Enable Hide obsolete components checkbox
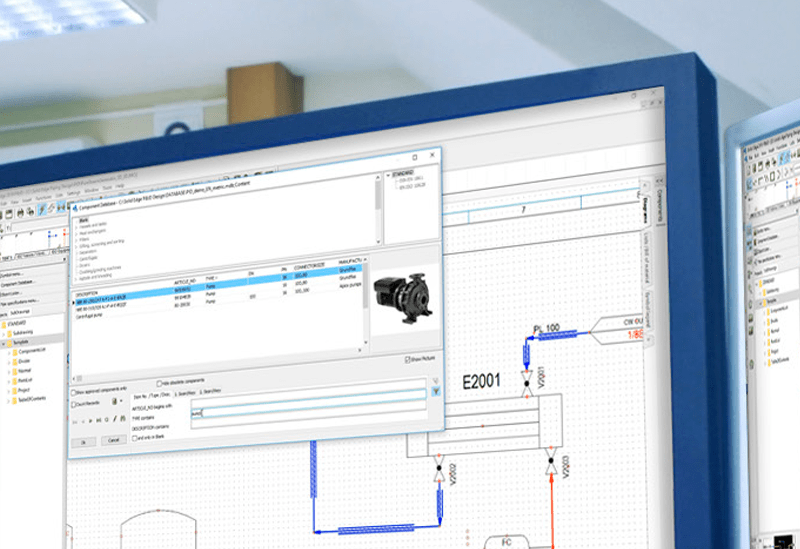The height and width of the screenshot is (549, 800). pos(159,384)
